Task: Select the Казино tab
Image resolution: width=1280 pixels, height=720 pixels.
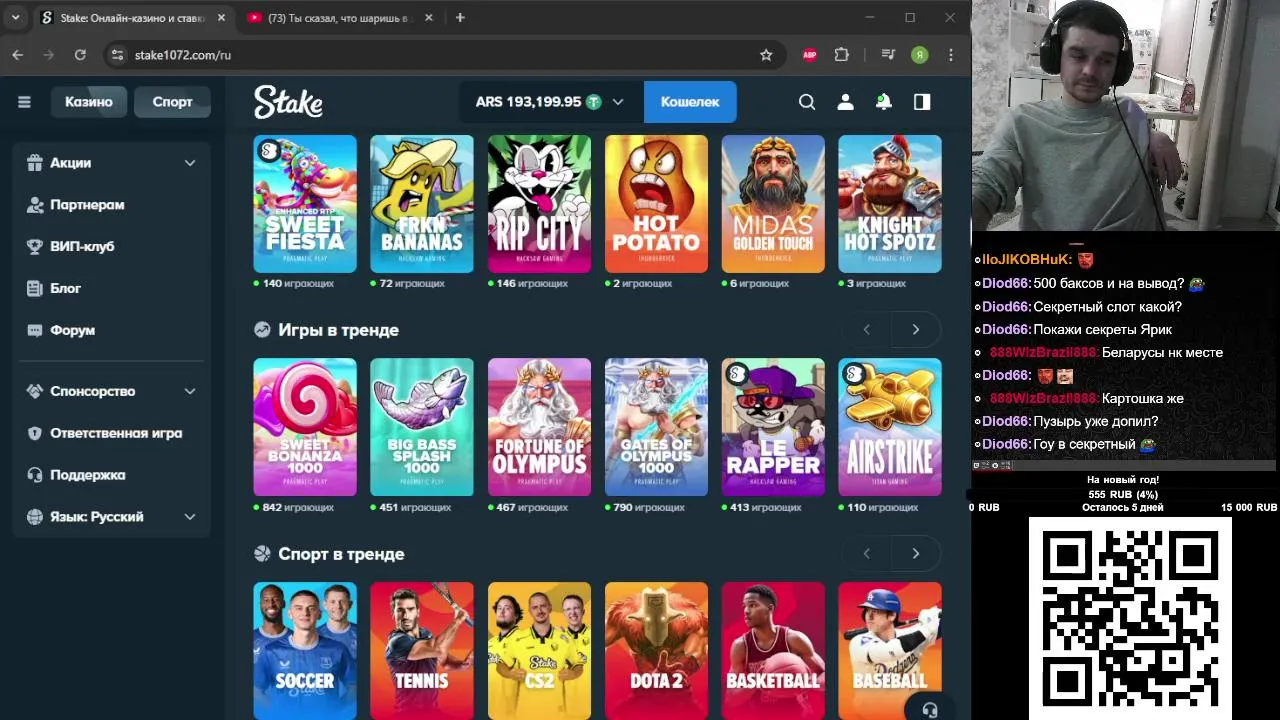Action: coord(89,102)
